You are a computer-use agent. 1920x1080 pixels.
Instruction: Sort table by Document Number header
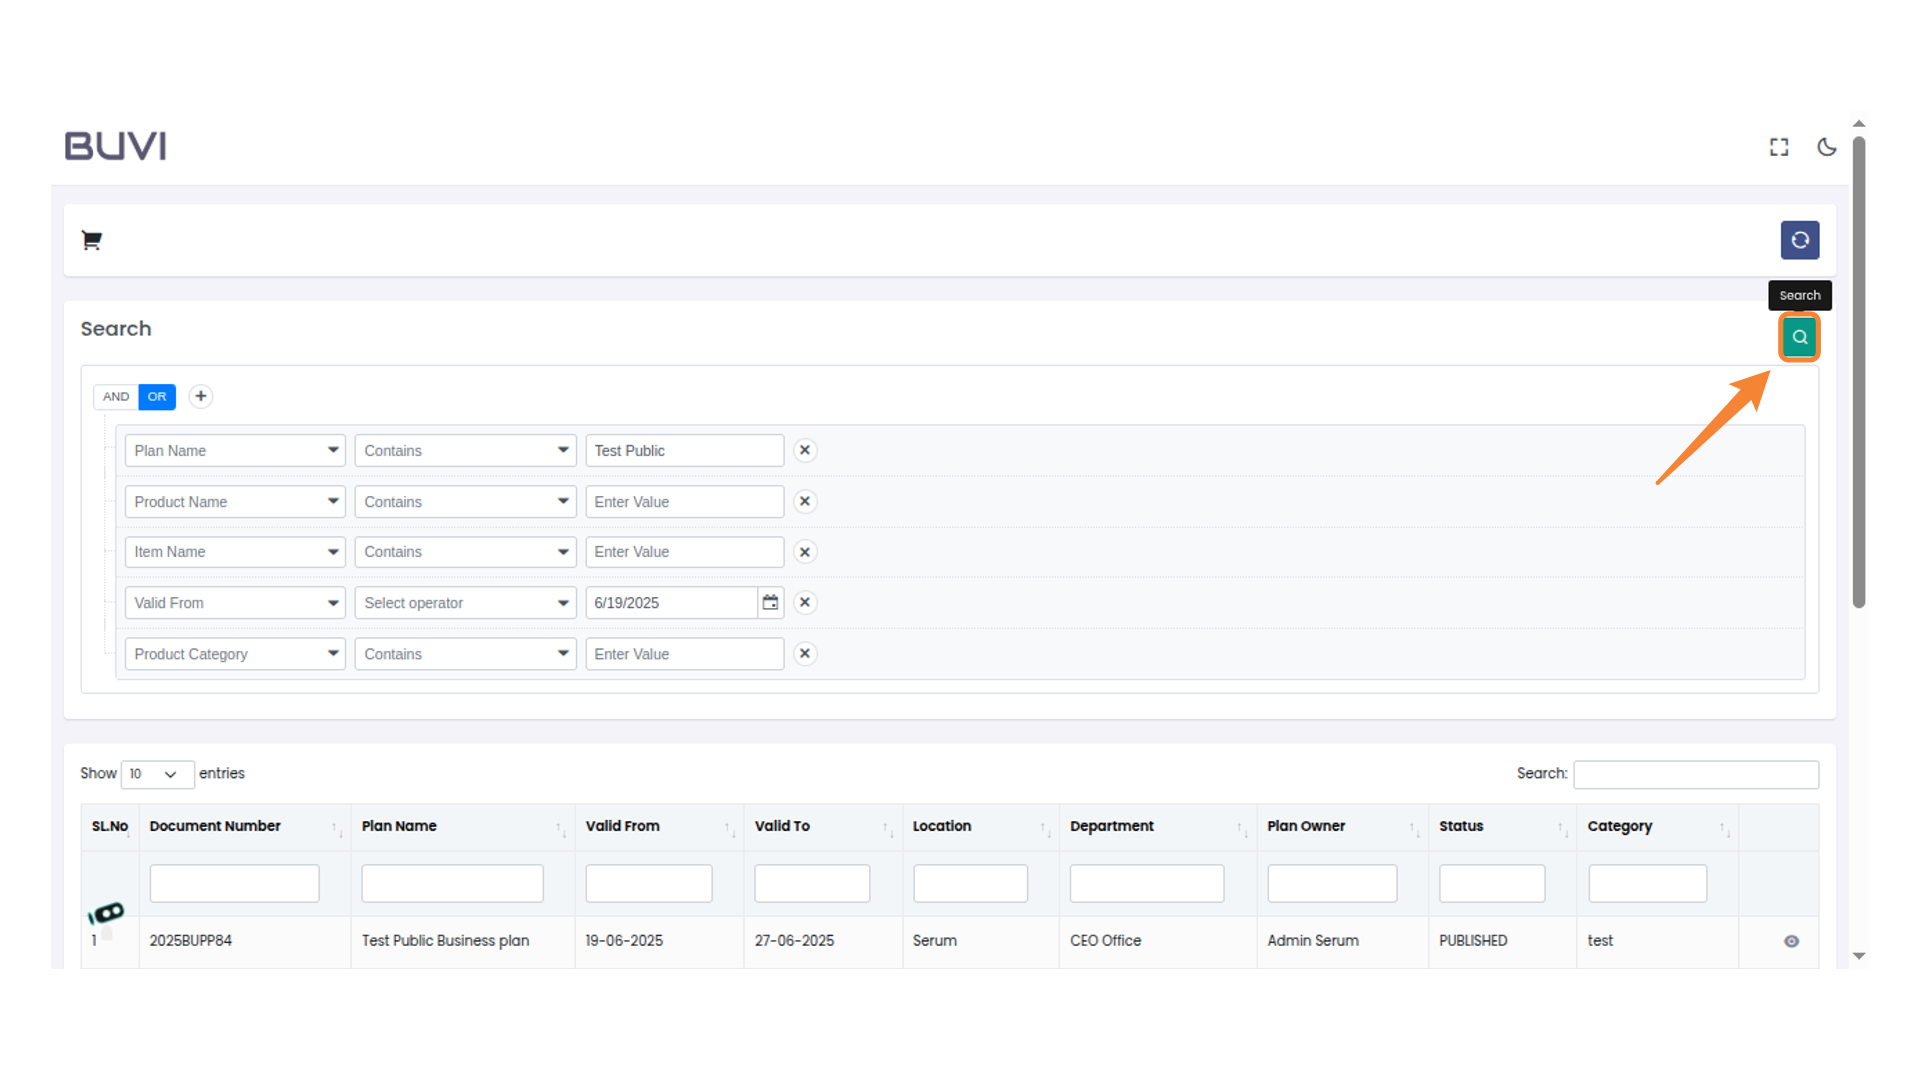[215, 826]
